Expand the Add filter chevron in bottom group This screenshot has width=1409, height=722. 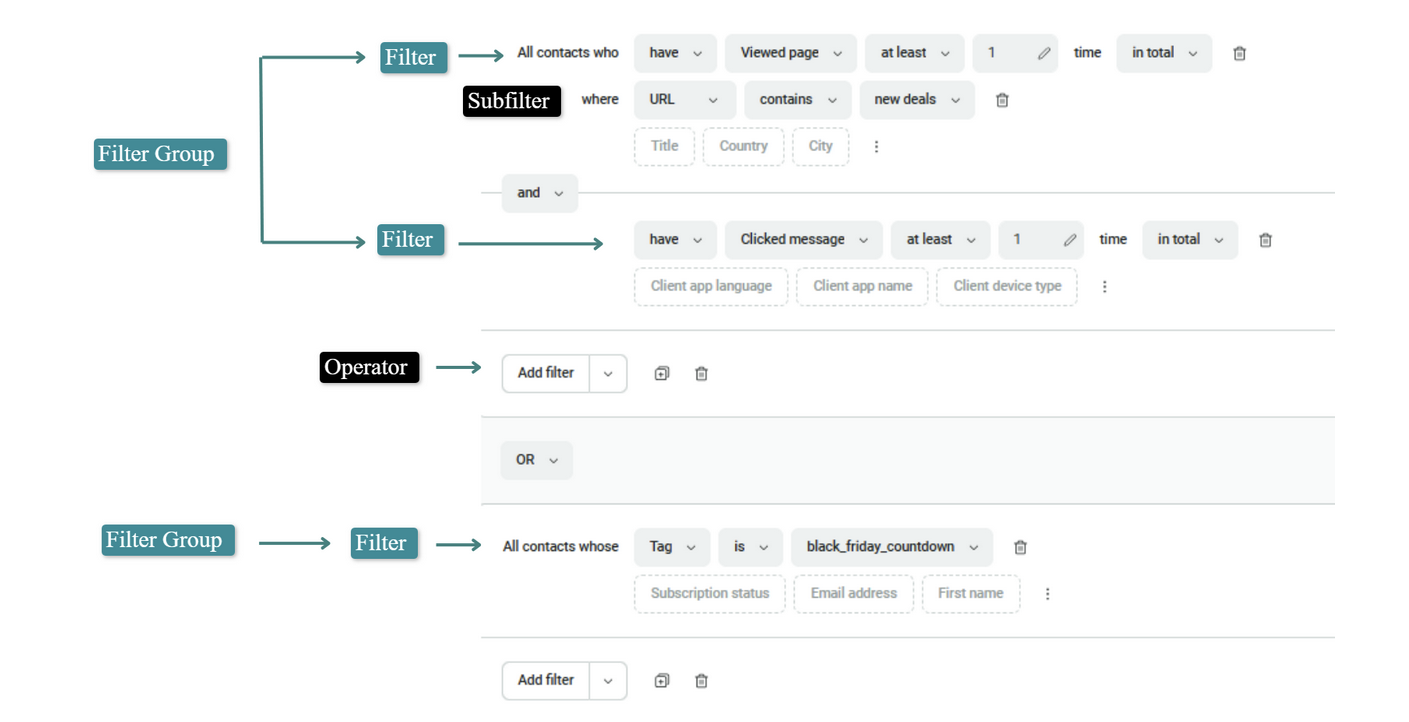(608, 680)
